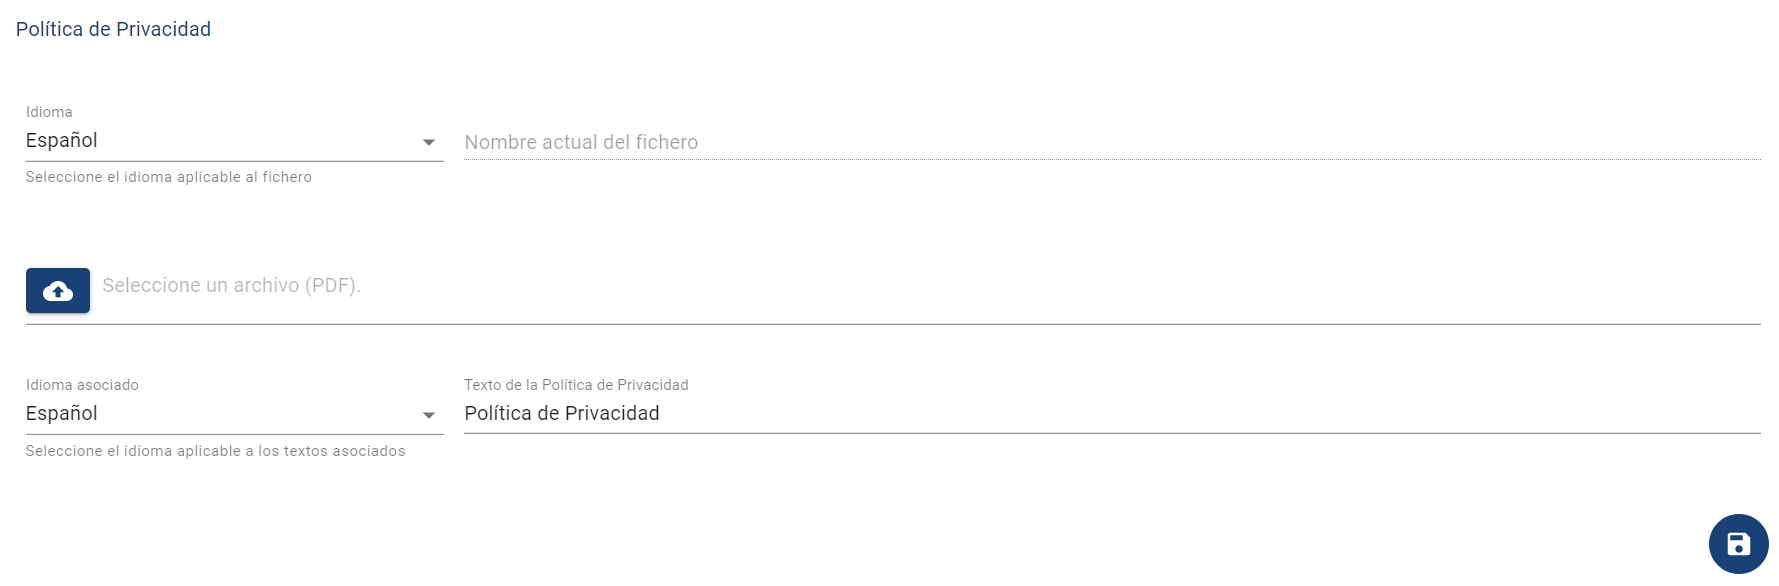Click the Idioma asociado field label

click(82, 385)
